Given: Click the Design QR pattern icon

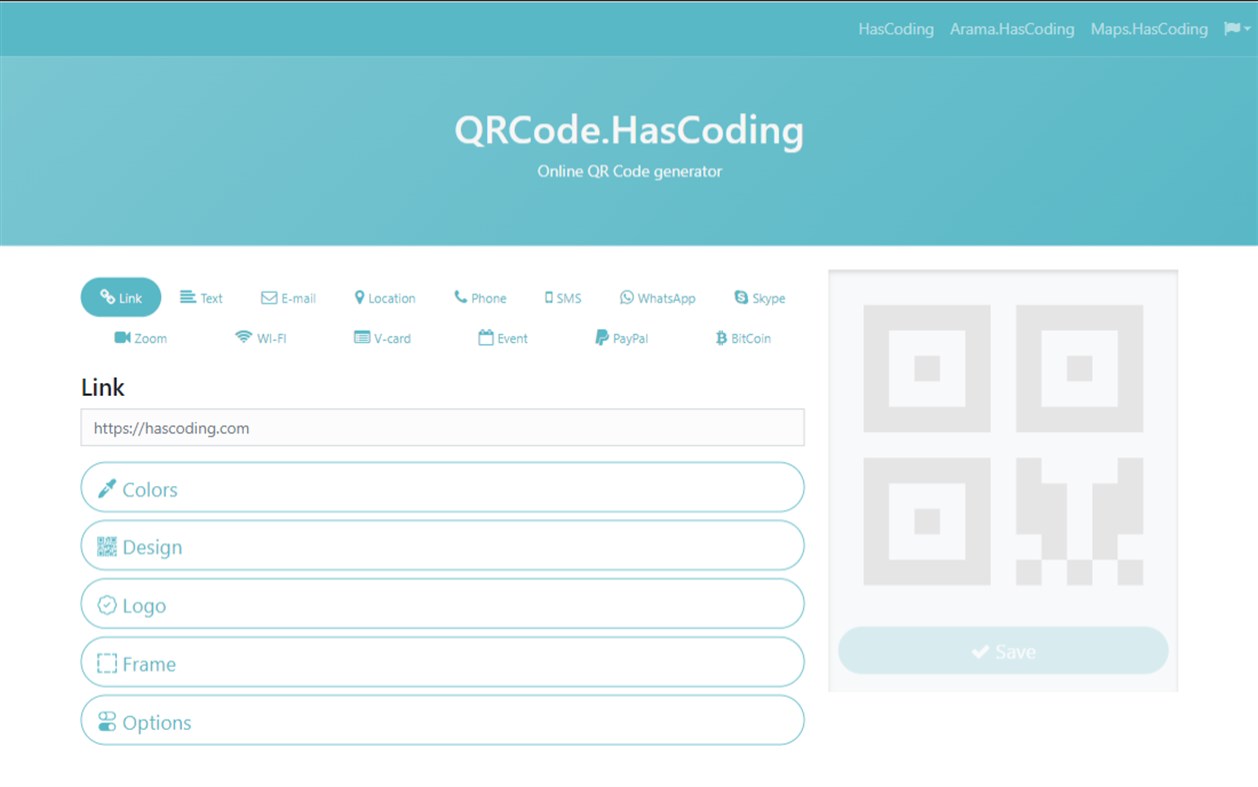Looking at the screenshot, I should tap(107, 547).
